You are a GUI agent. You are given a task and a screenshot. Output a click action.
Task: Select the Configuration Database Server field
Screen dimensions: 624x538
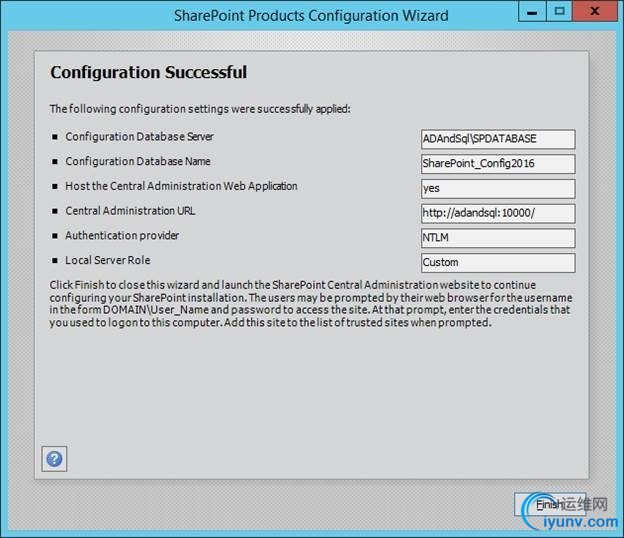(x=498, y=139)
